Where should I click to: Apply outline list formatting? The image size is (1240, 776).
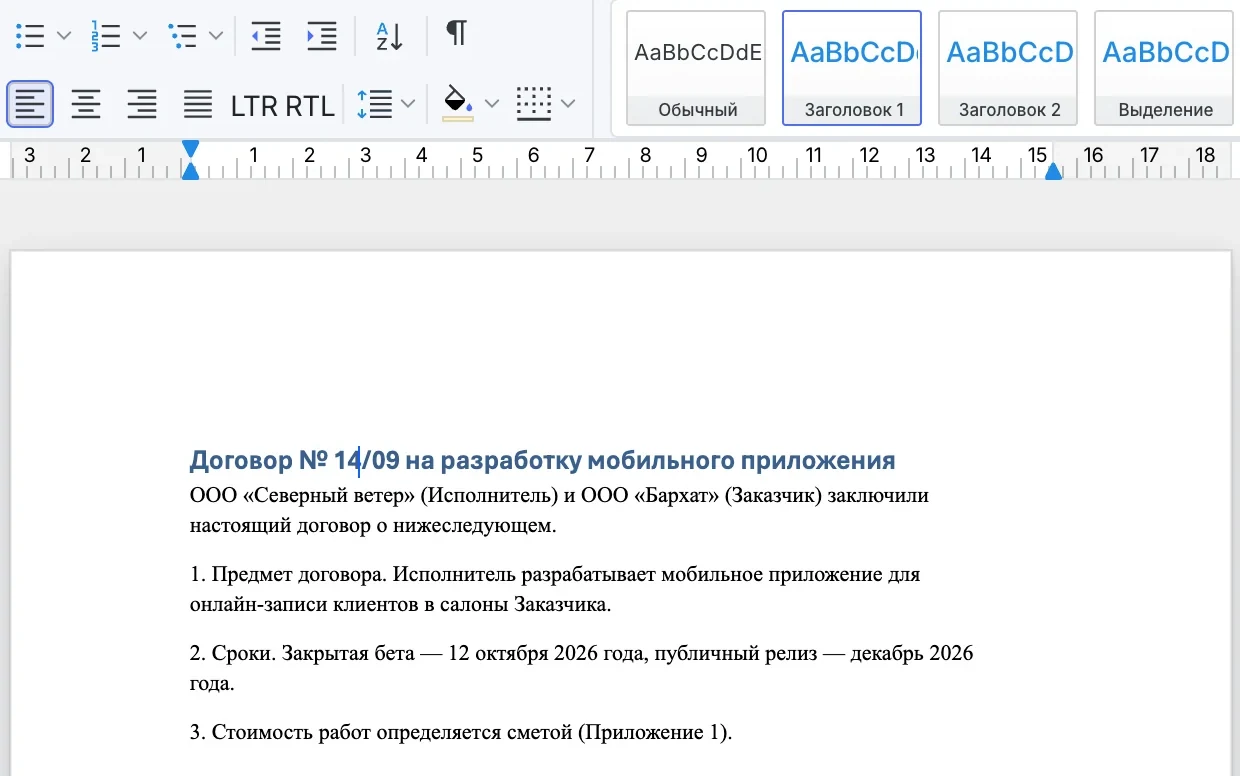[x=182, y=36]
